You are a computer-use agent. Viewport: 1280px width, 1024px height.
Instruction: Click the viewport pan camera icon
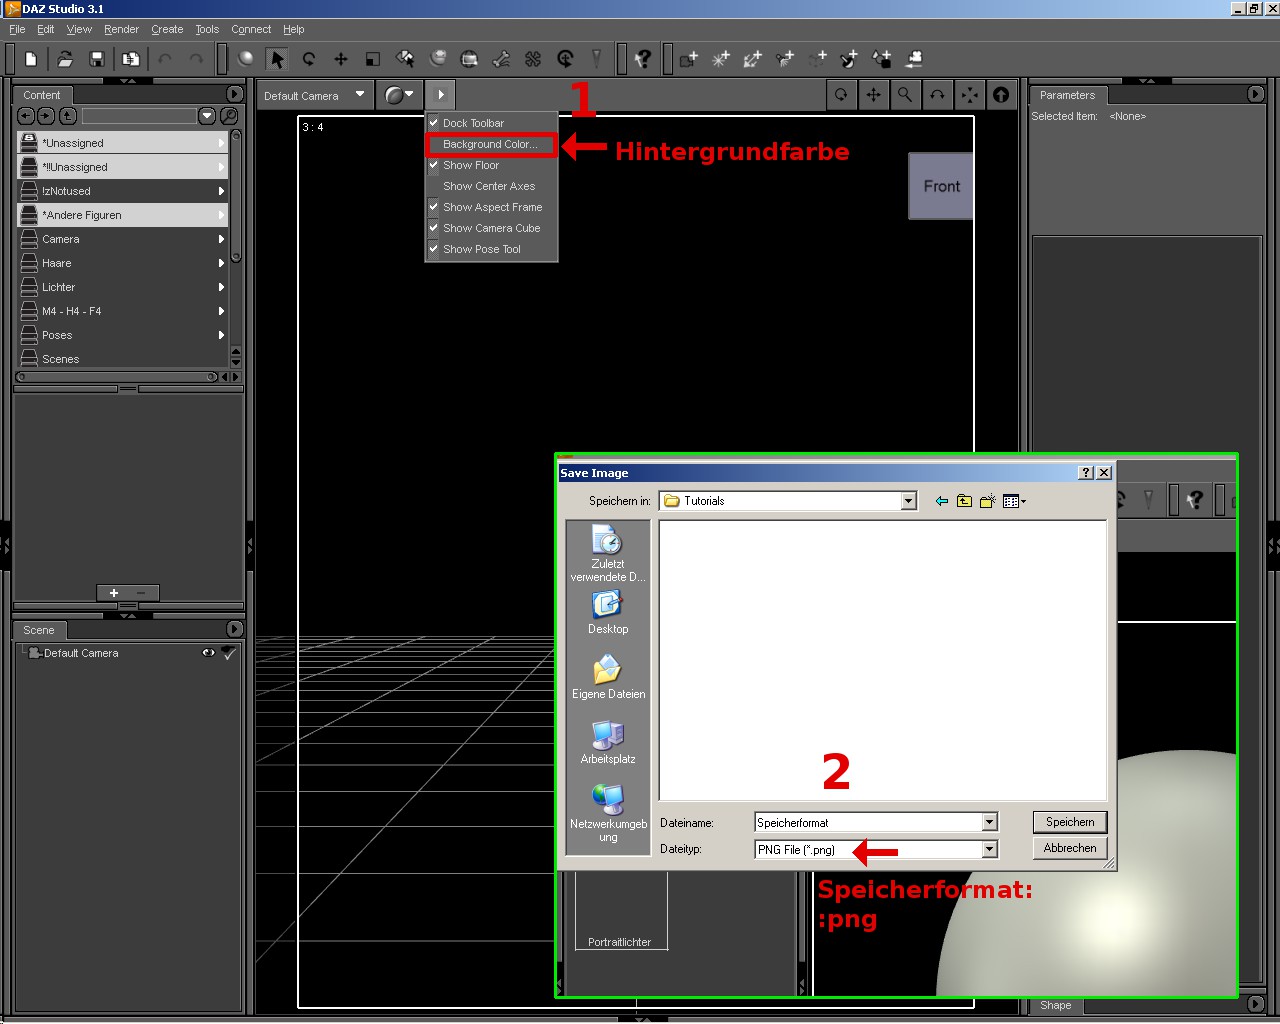tap(873, 95)
